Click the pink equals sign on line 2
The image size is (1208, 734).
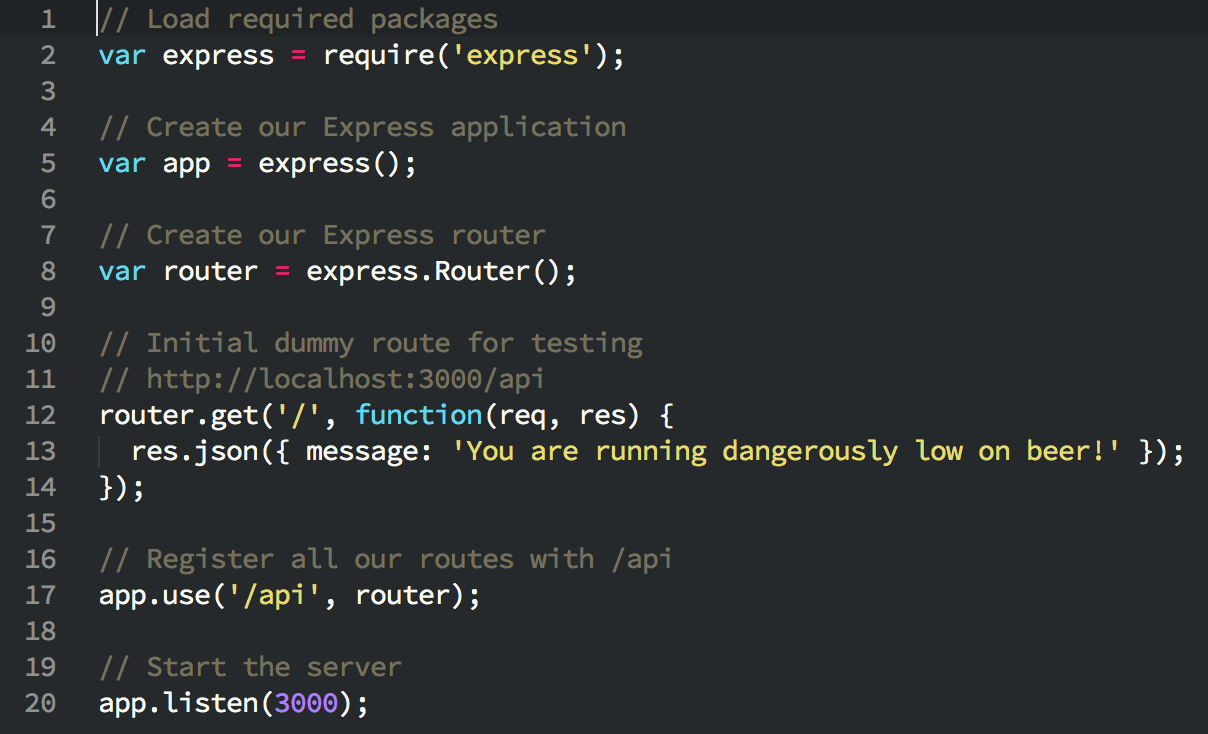(x=296, y=55)
